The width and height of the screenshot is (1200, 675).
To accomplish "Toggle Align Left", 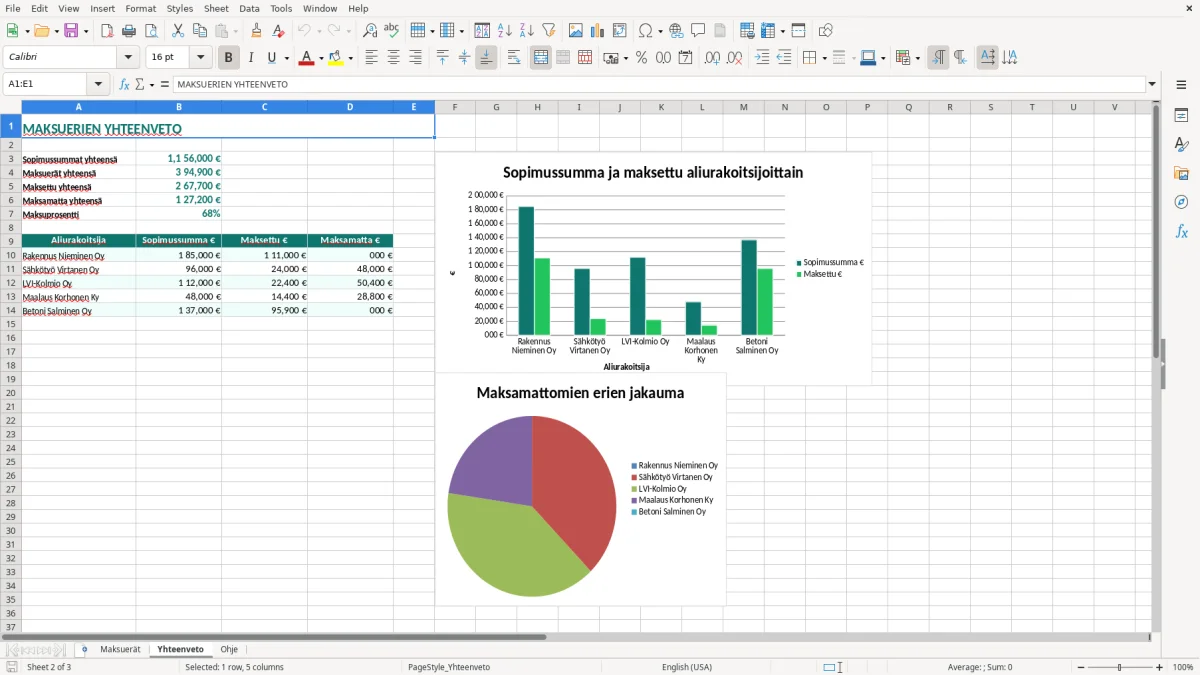I will (372, 58).
